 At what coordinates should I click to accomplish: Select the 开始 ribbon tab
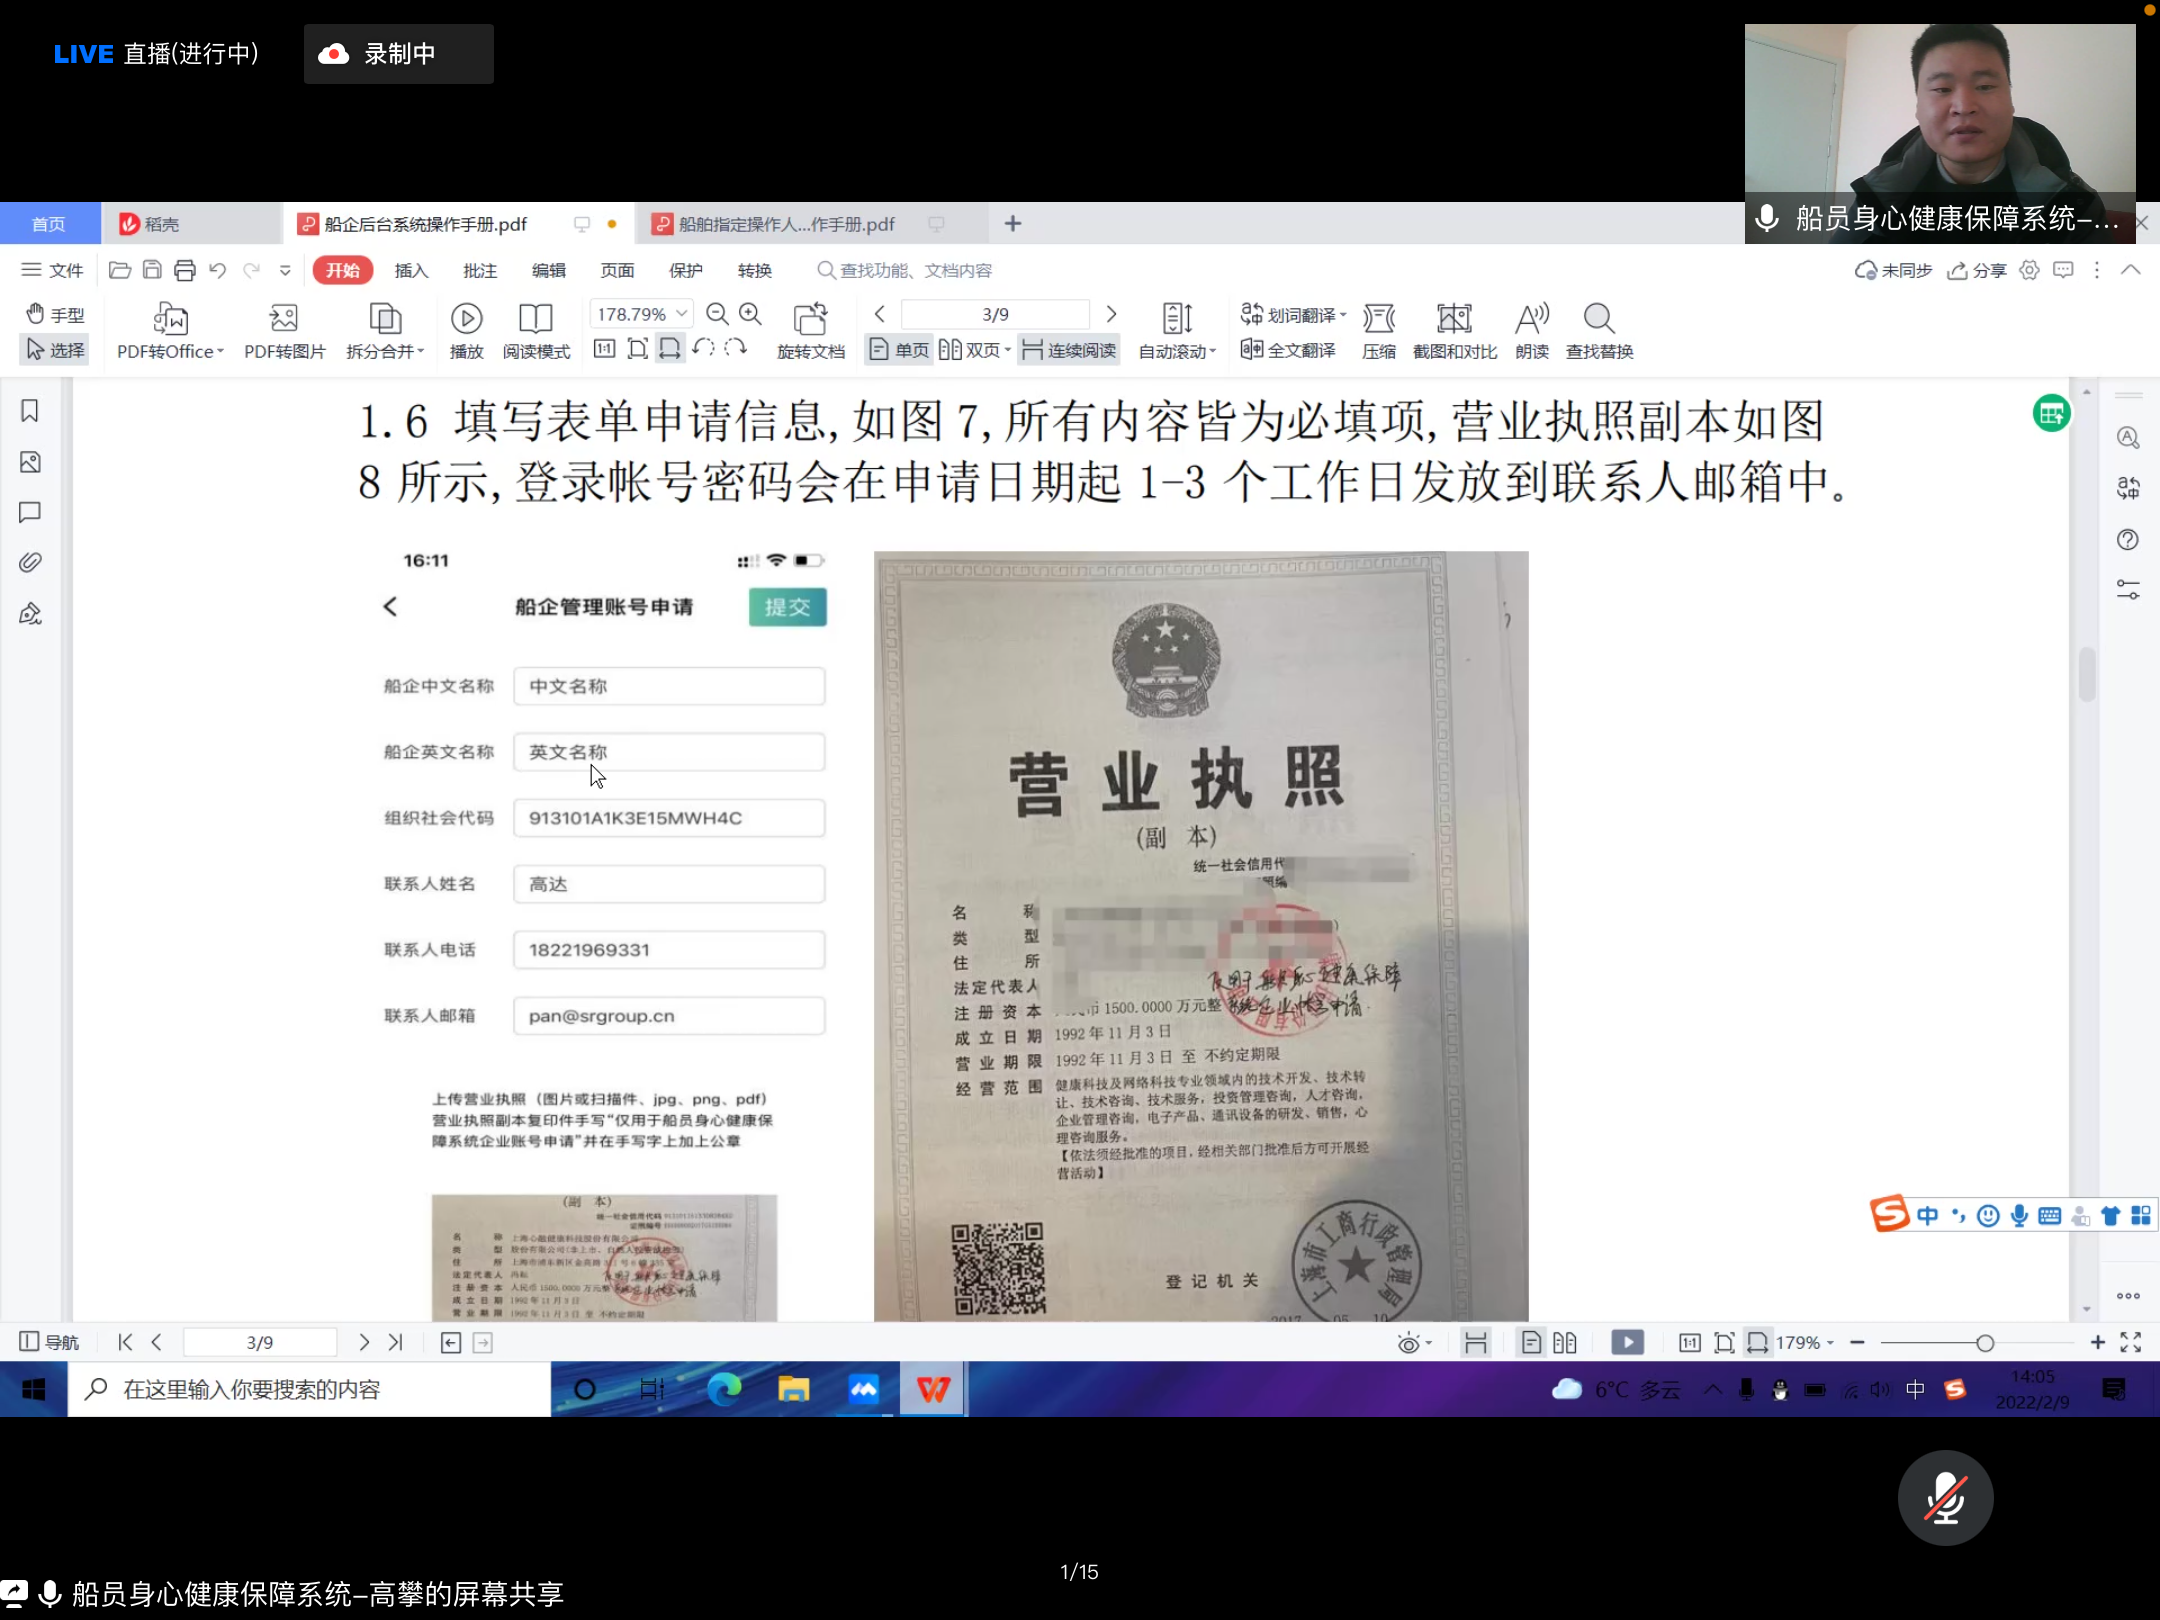click(342, 270)
